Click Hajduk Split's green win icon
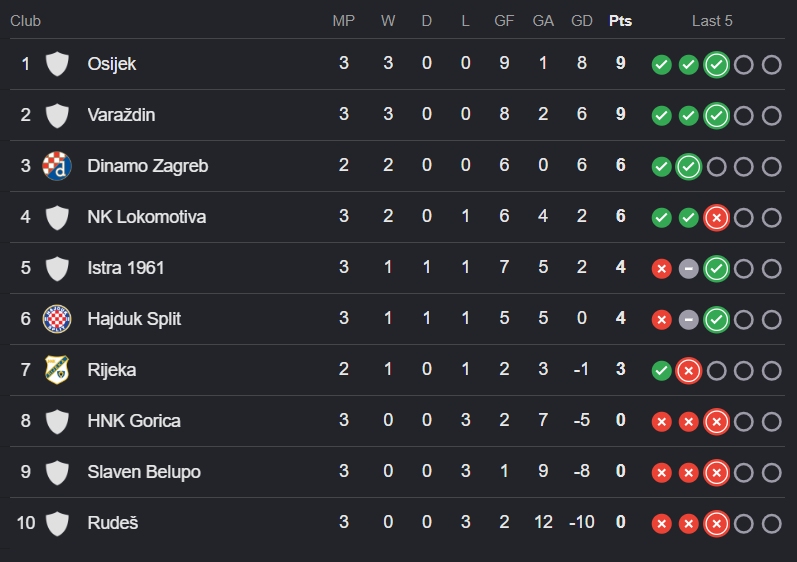This screenshot has width=797, height=562. [716, 320]
